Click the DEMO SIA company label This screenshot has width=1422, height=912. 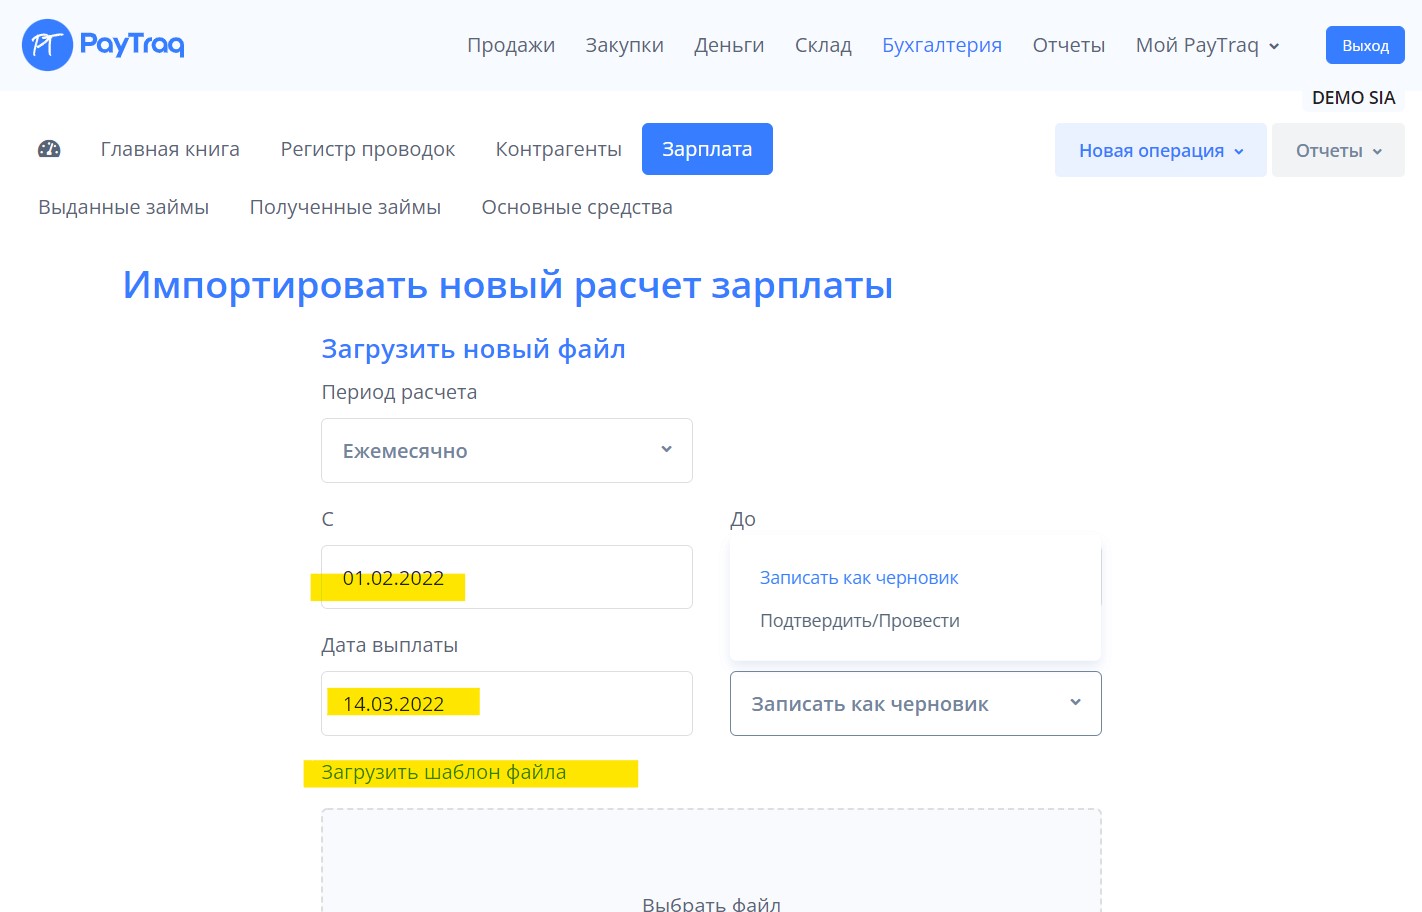(1353, 98)
